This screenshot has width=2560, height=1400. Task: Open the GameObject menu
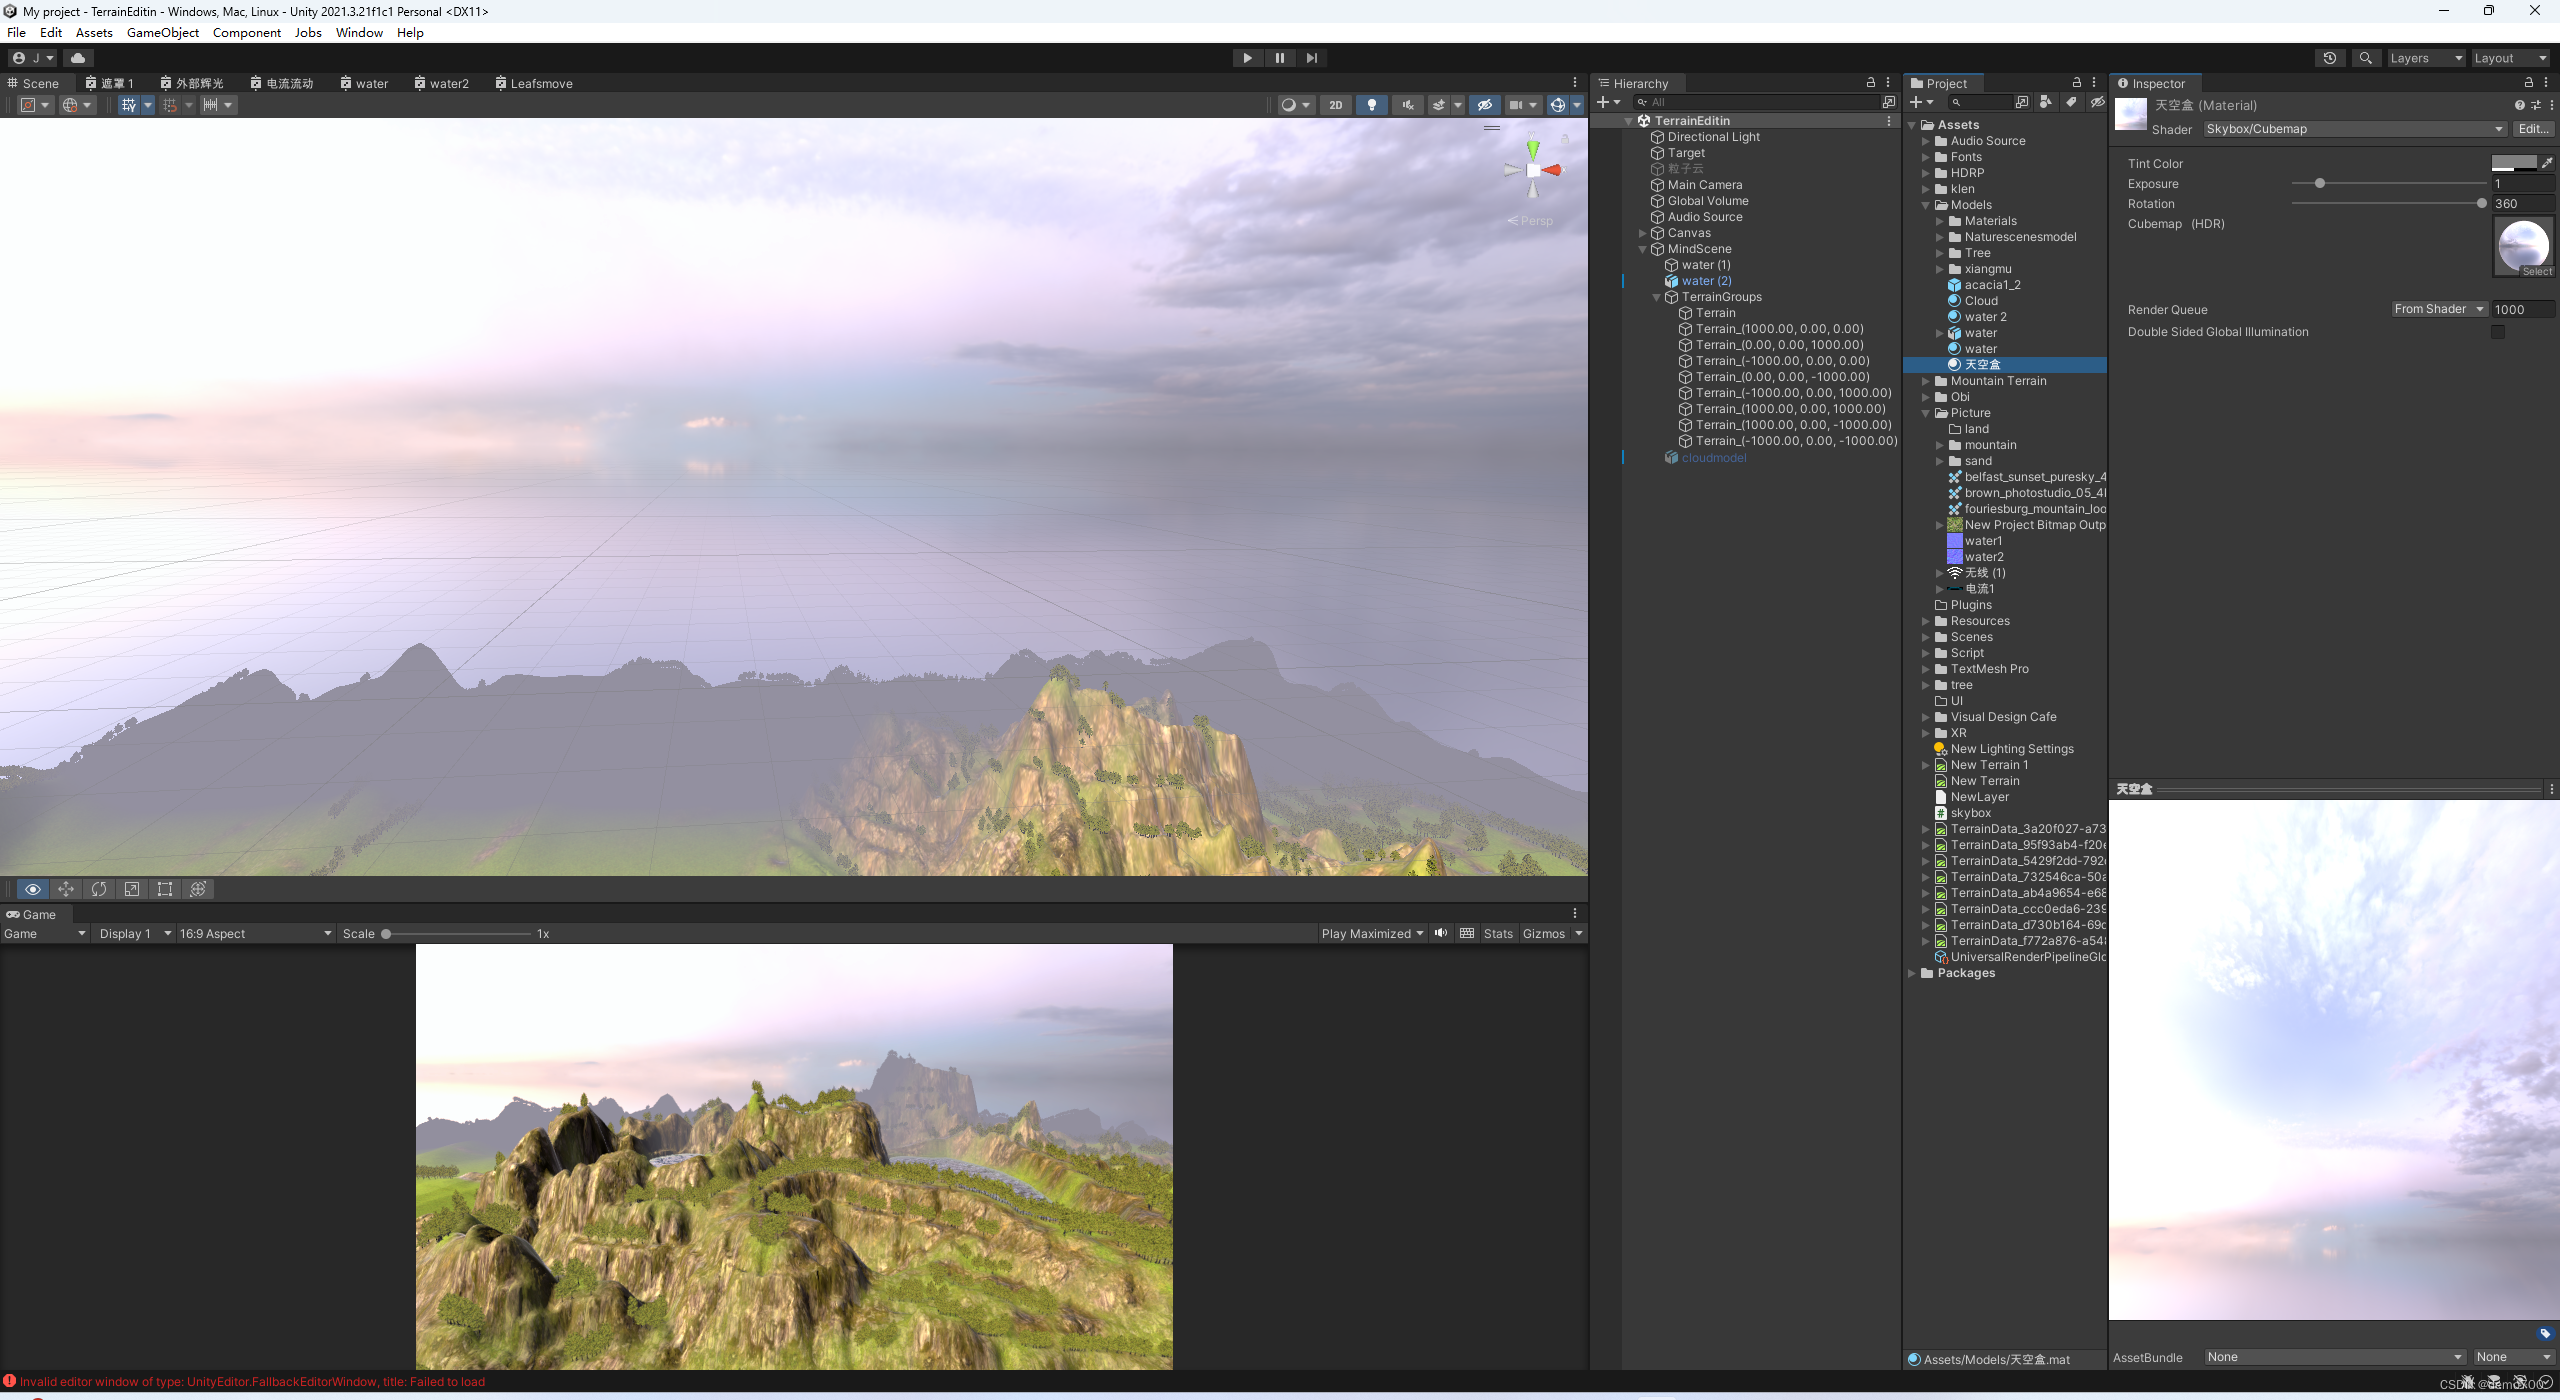coord(162,32)
